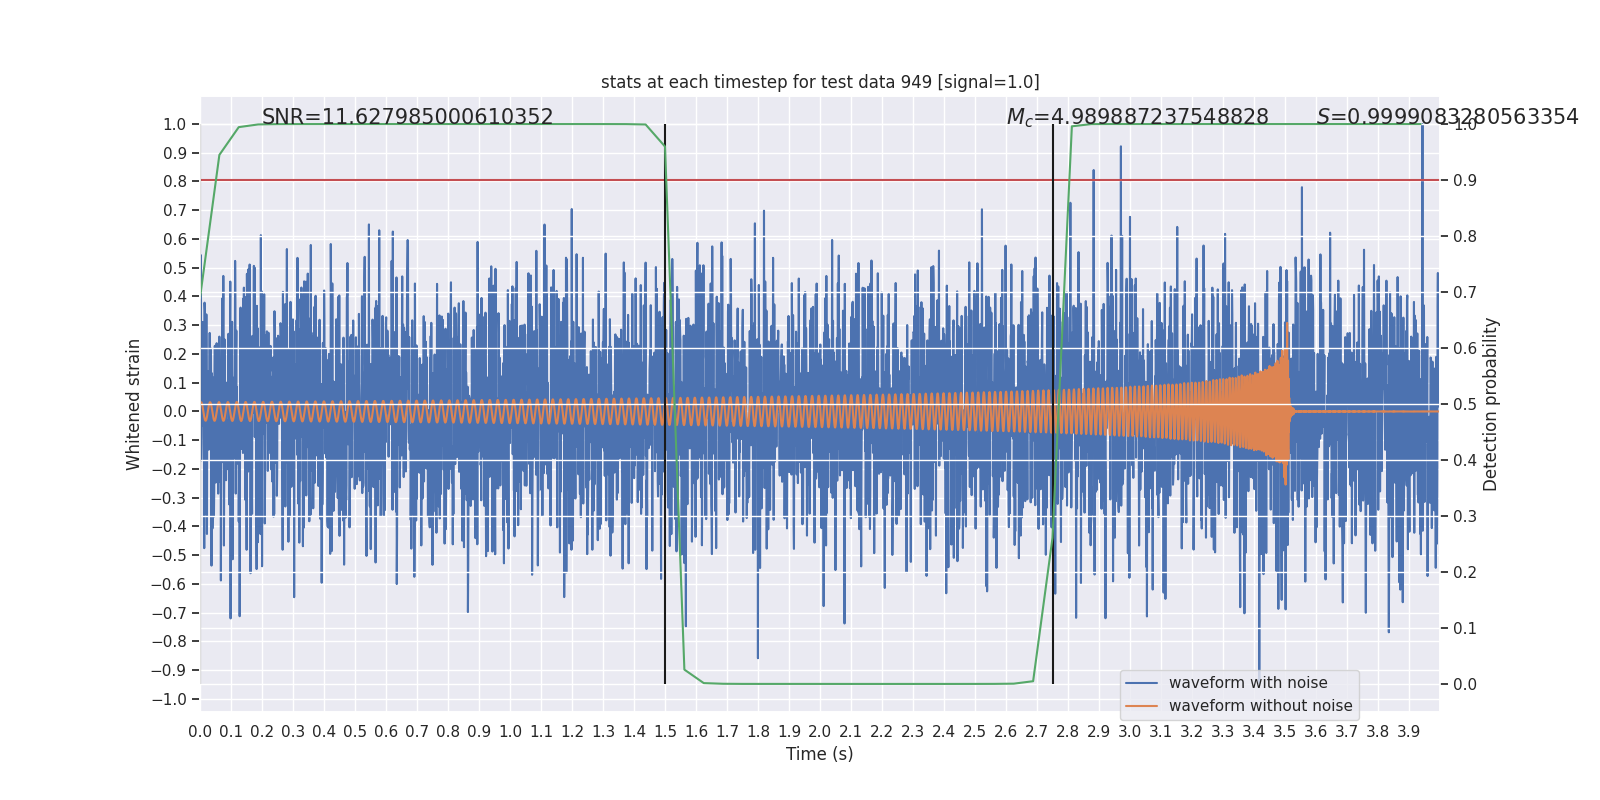
Task: Click the "Detection probability" axis label
Action: point(1491,404)
